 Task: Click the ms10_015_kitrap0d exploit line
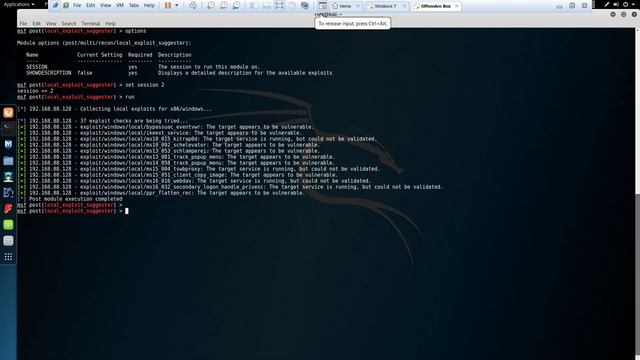pyautogui.click(x=197, y=139)
